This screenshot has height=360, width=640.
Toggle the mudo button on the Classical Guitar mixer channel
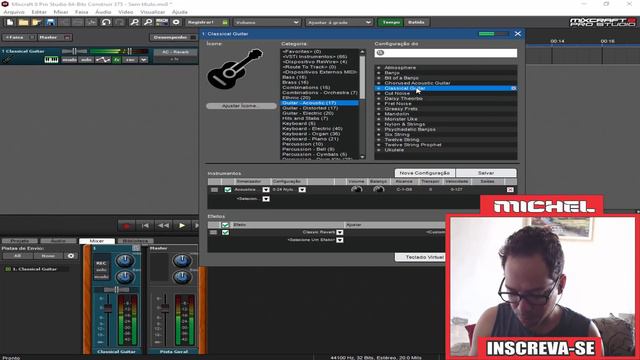pyautogui.click(x=101, y=276)
